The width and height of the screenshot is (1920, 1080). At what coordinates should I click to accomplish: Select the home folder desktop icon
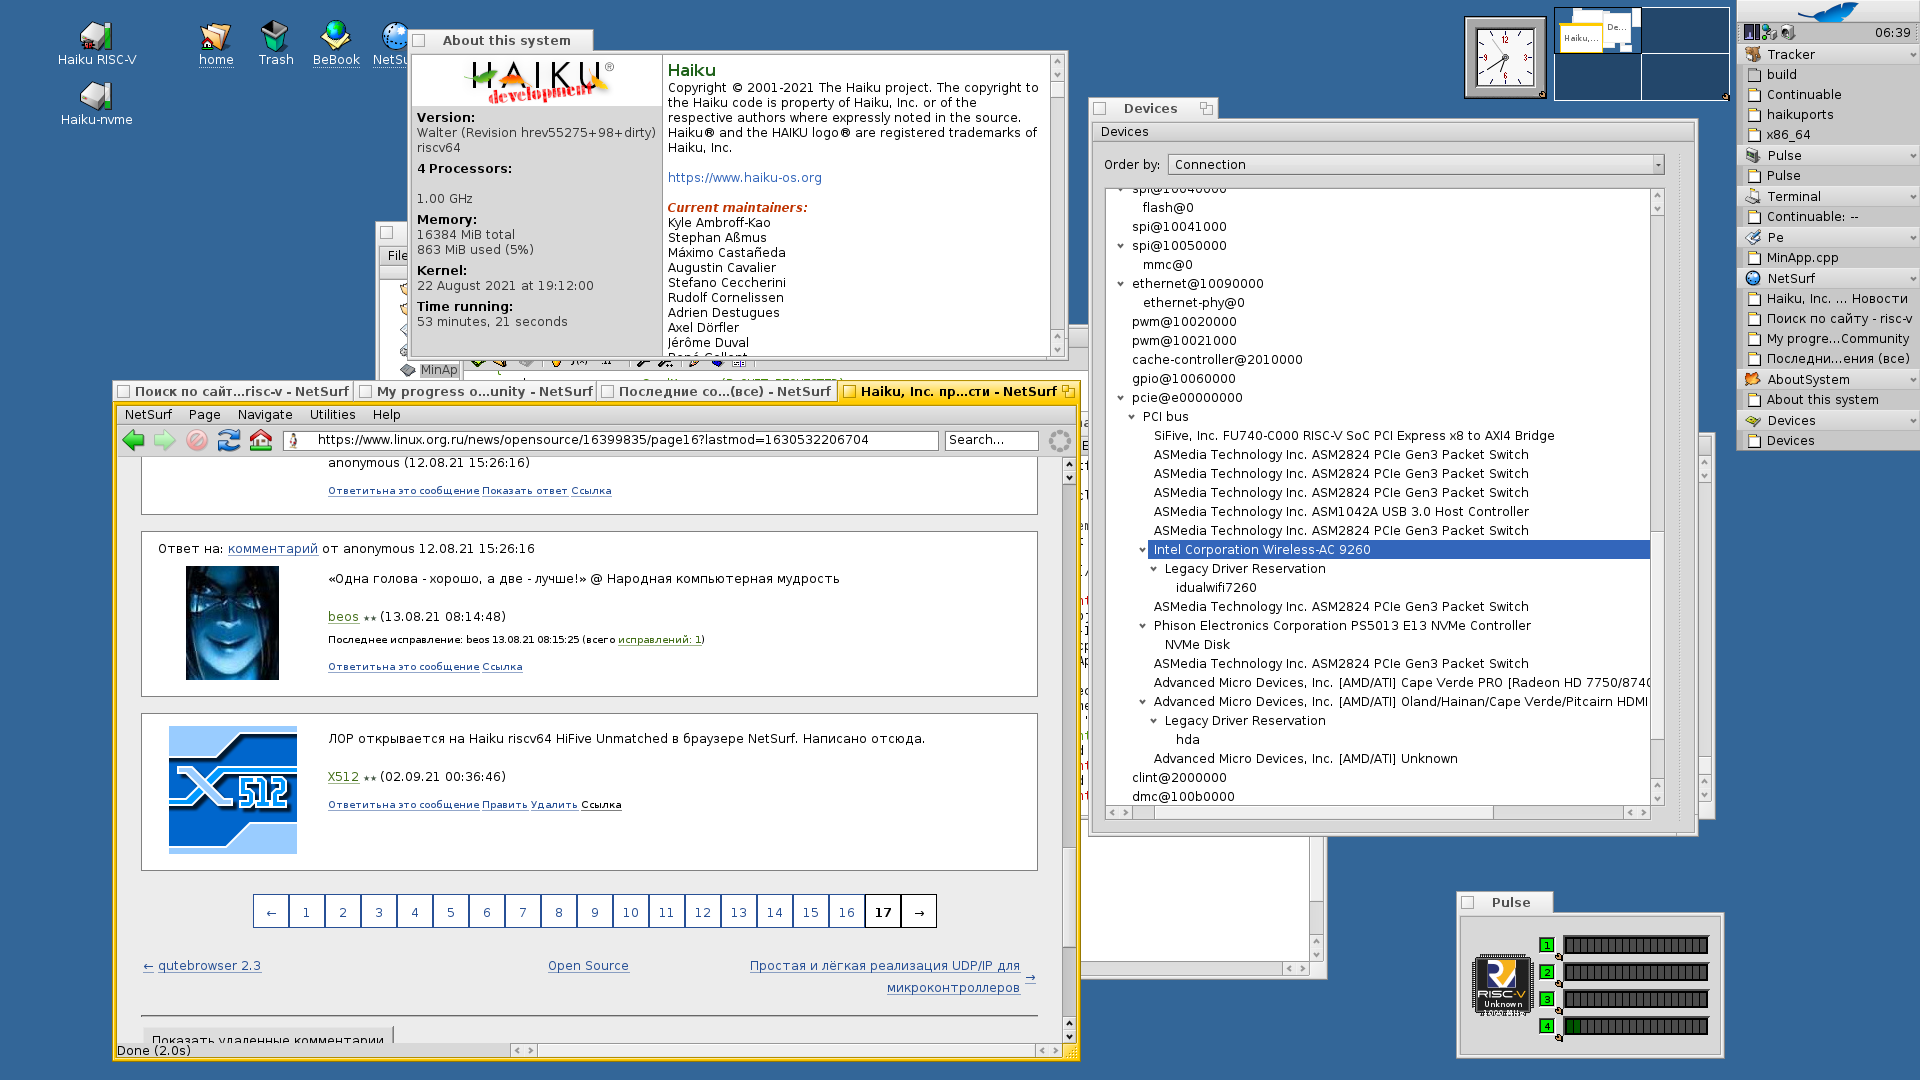pyautogui.click(x=215, y=36)
